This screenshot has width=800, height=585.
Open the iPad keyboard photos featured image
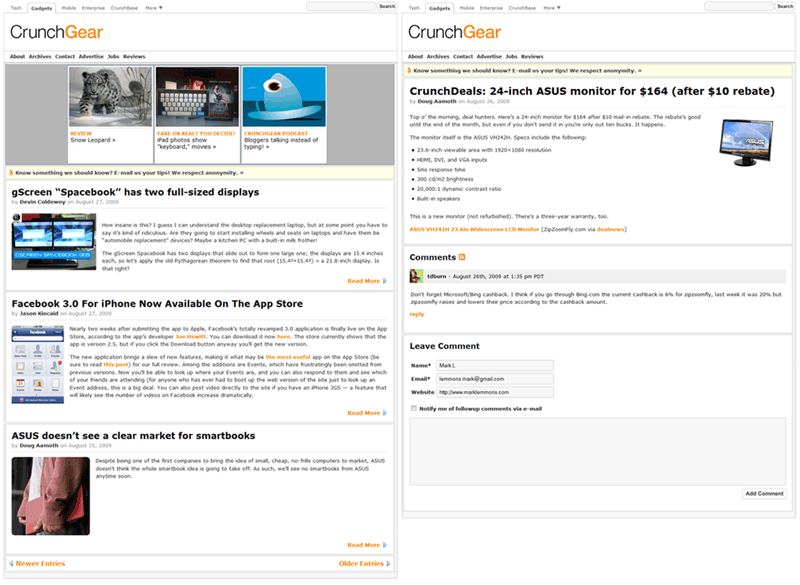(x=197, y=96)
